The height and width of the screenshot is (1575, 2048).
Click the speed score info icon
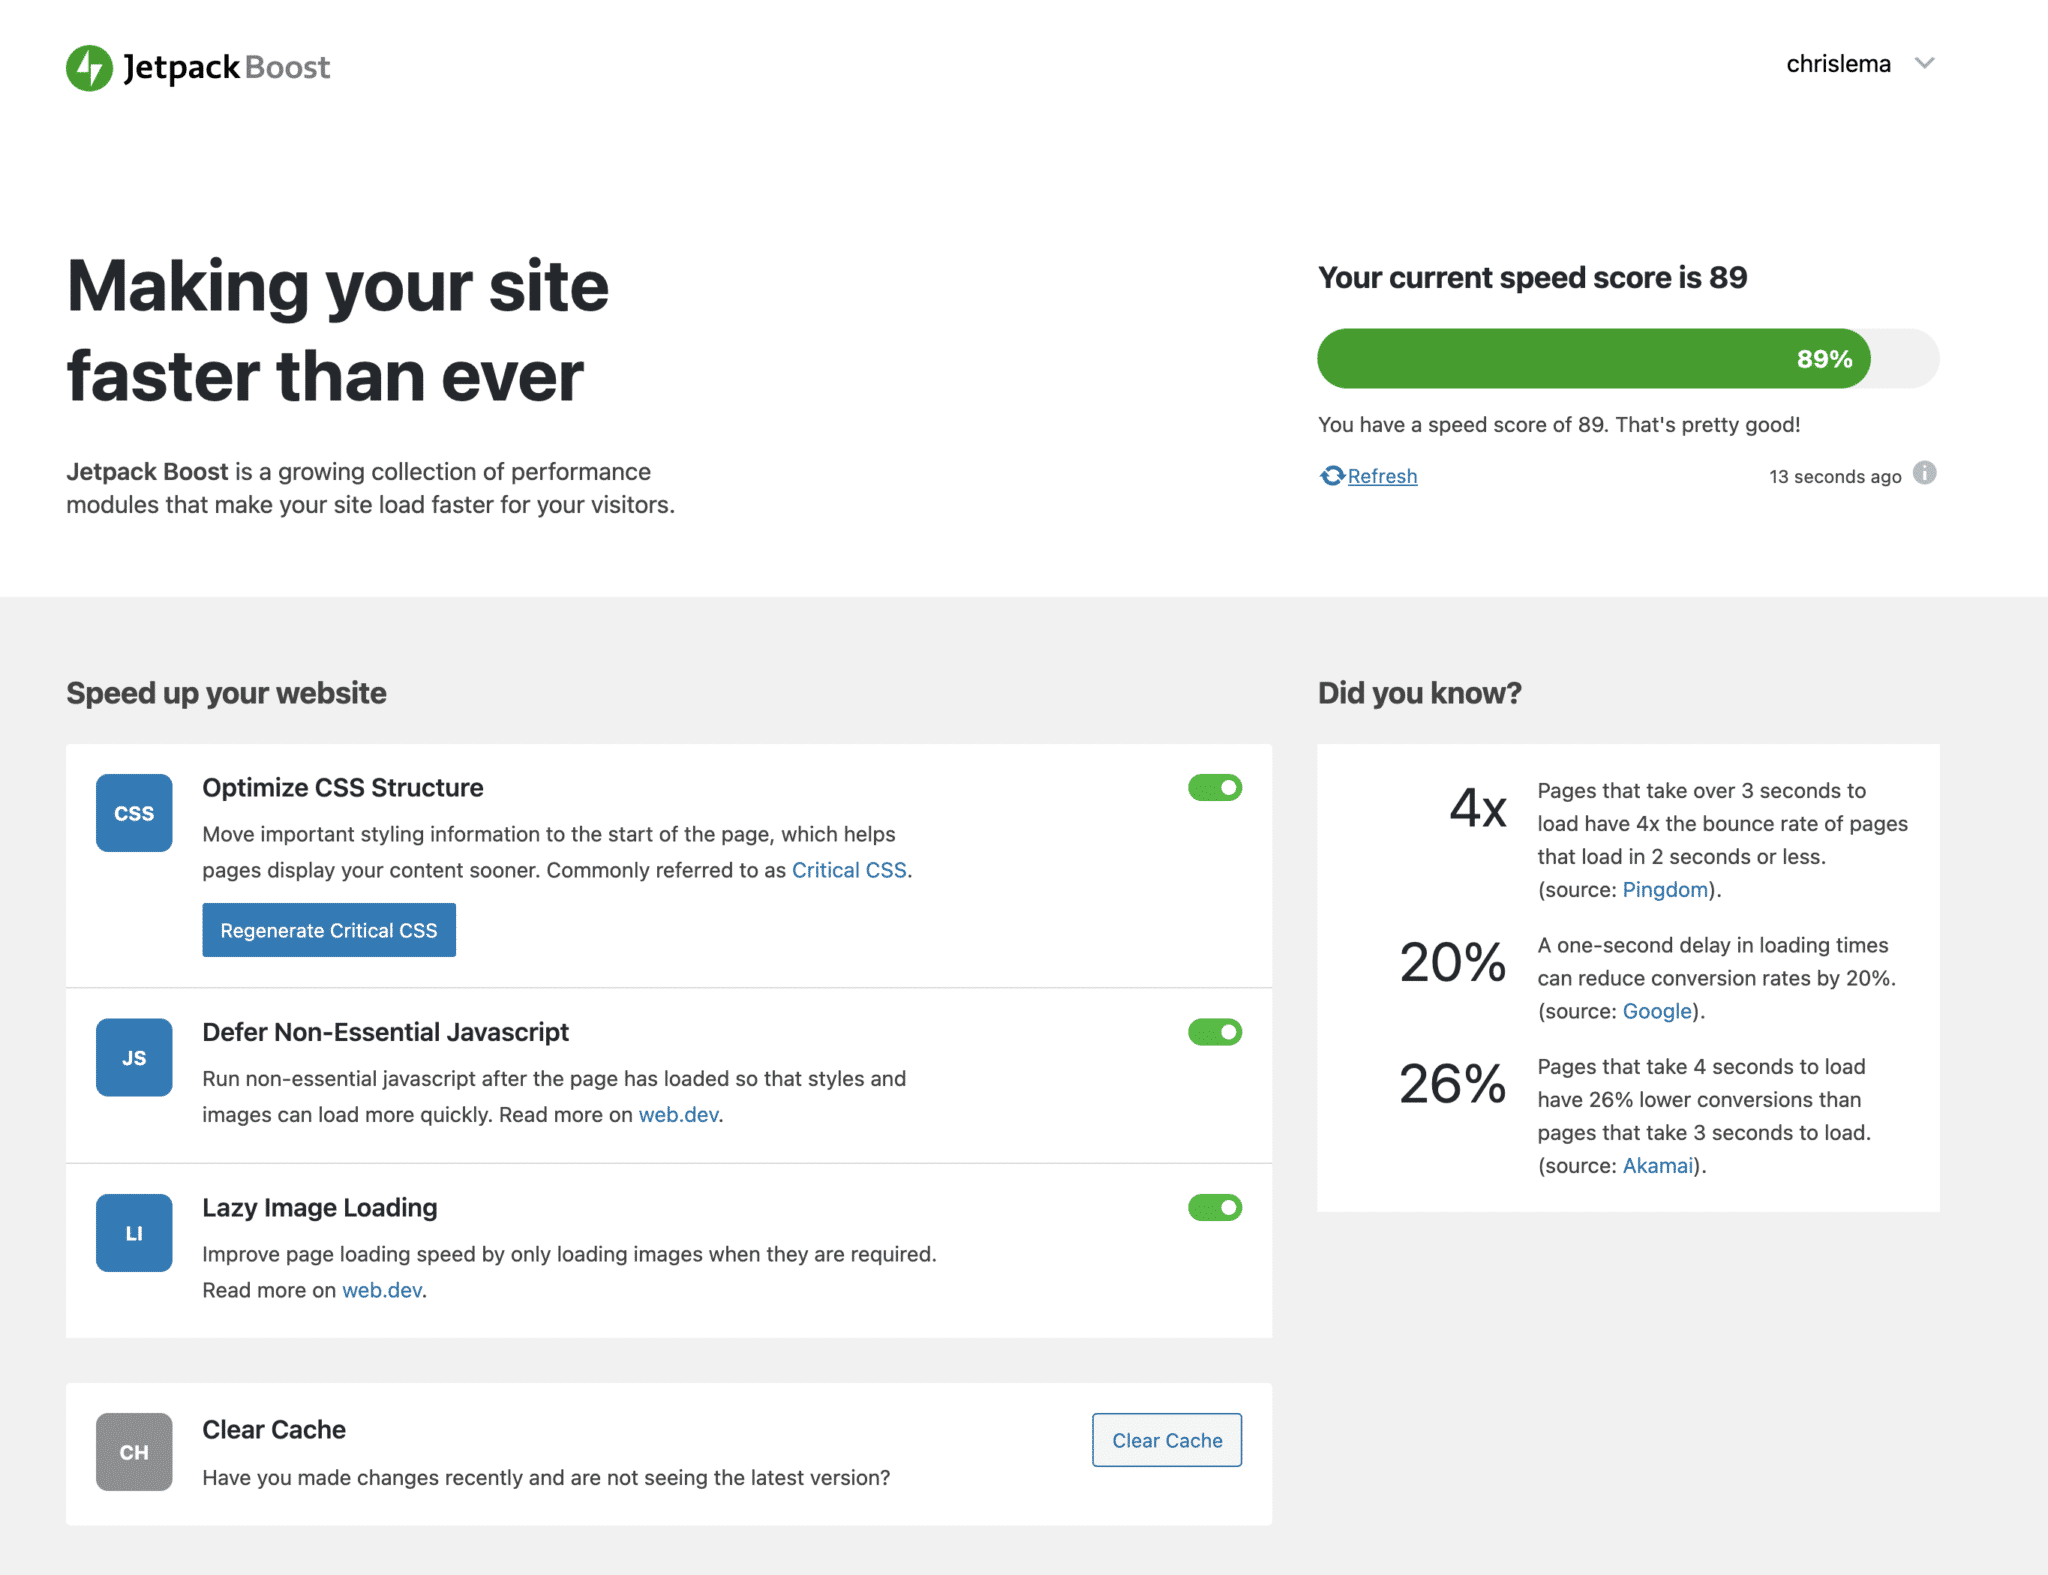click(x=1924, y=473)
